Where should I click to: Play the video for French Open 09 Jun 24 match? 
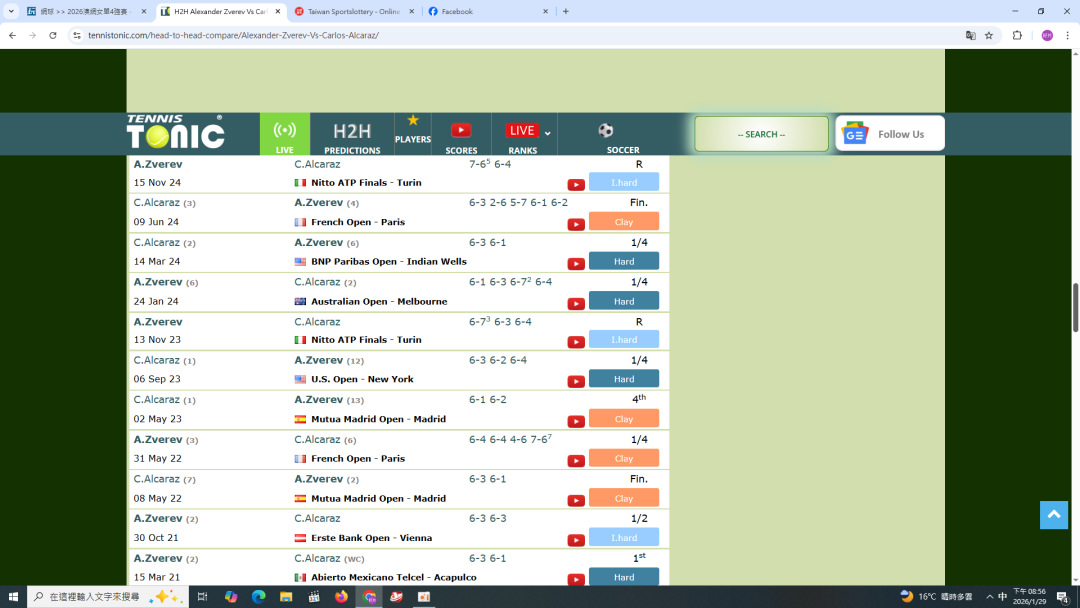[576, 224]
